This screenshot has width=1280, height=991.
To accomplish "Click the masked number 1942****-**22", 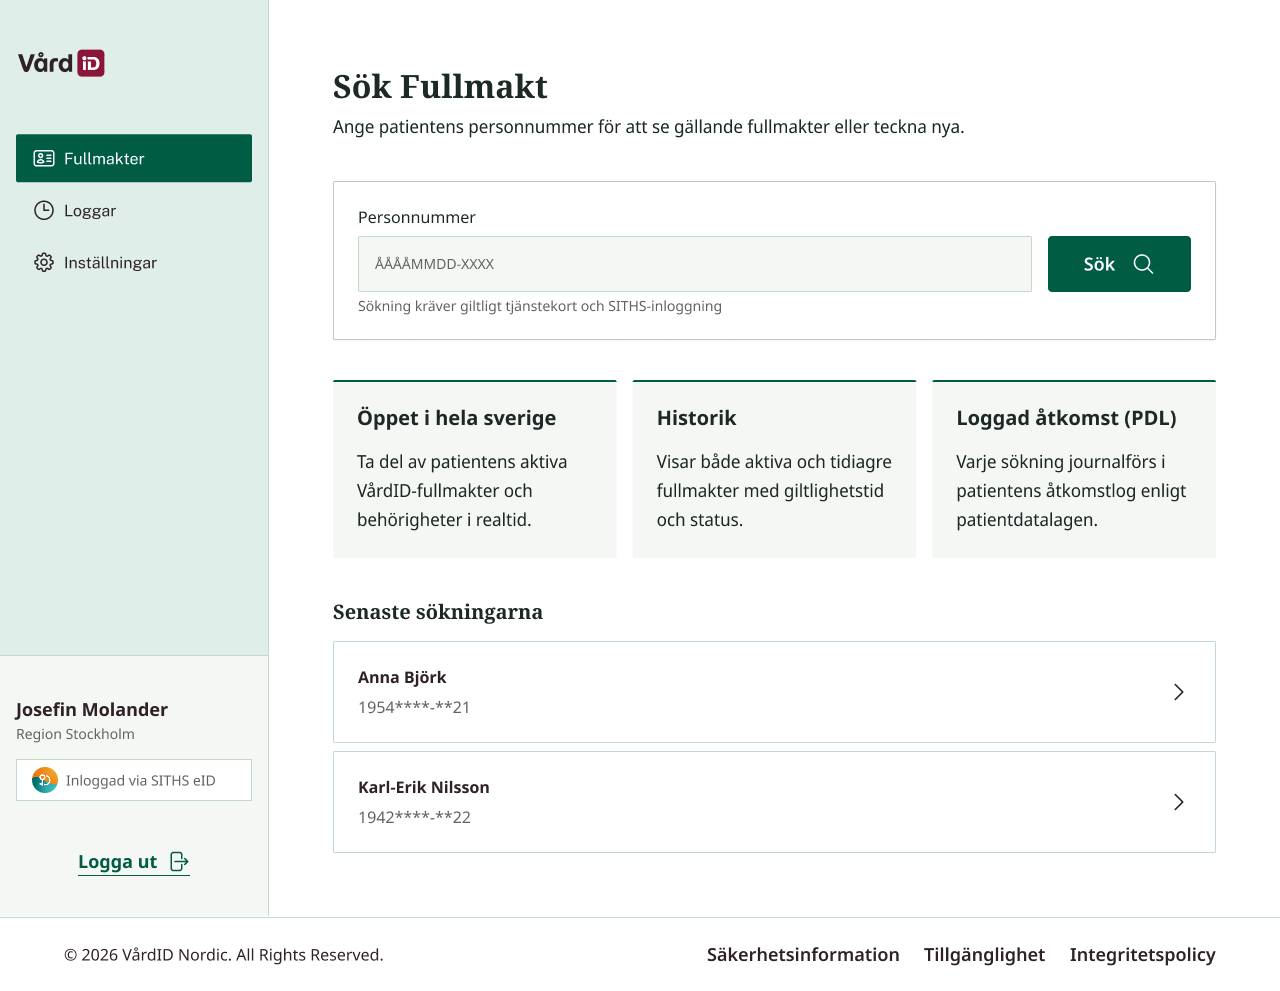I will pyautogui.click(x=414, y=817).
